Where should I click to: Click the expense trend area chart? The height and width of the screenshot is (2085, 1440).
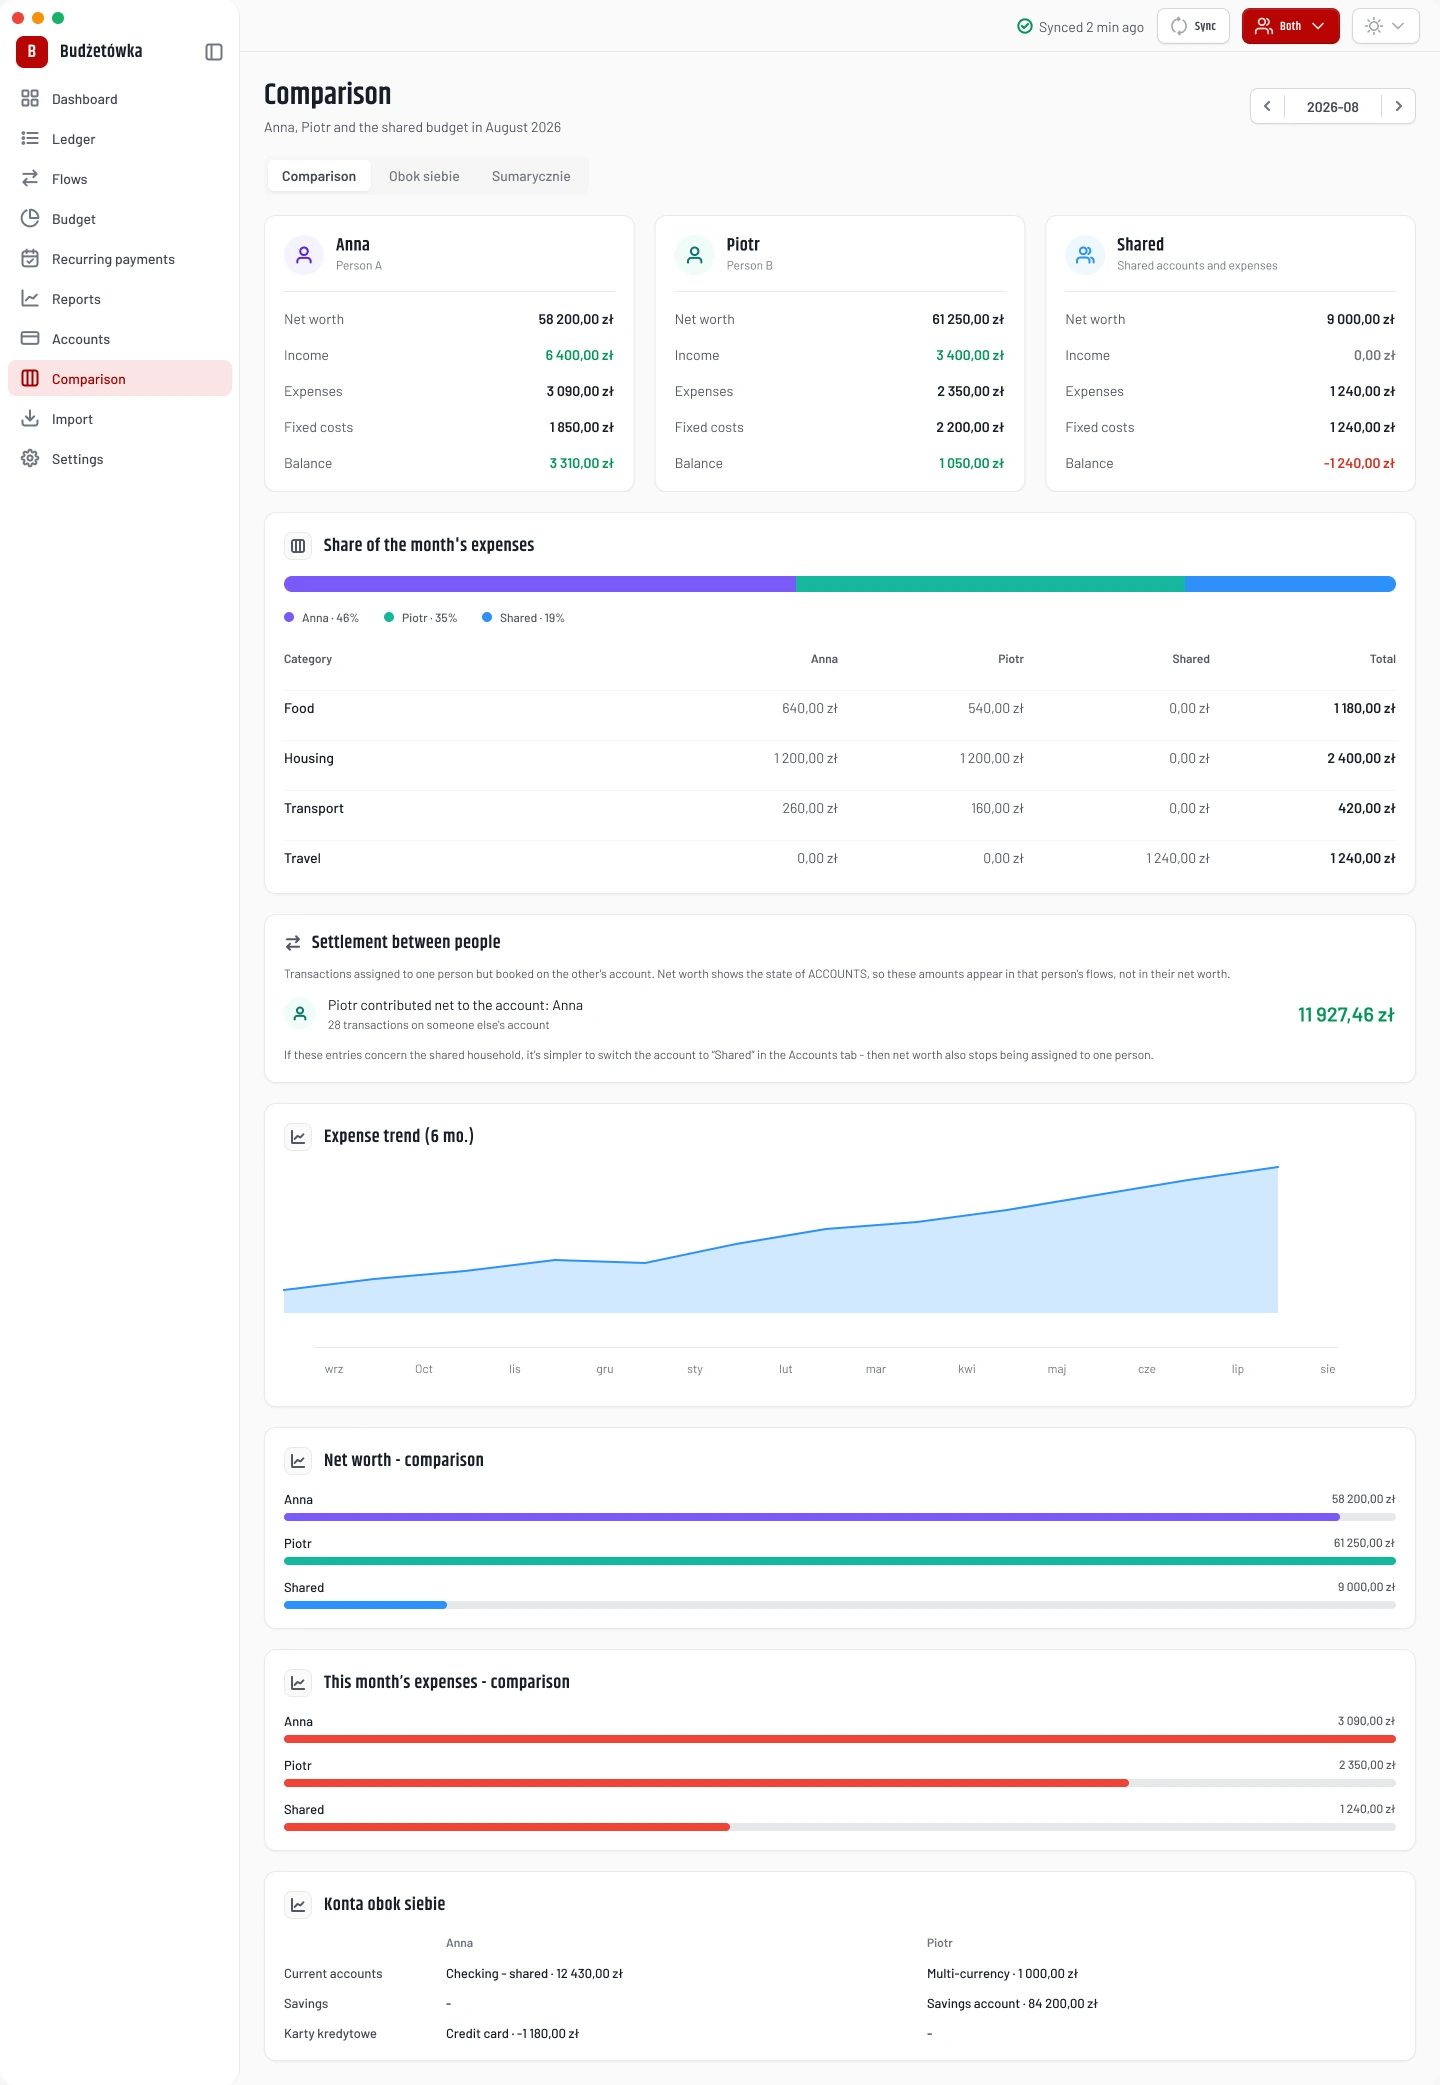pyautogui.click(x=781, y=1240)
